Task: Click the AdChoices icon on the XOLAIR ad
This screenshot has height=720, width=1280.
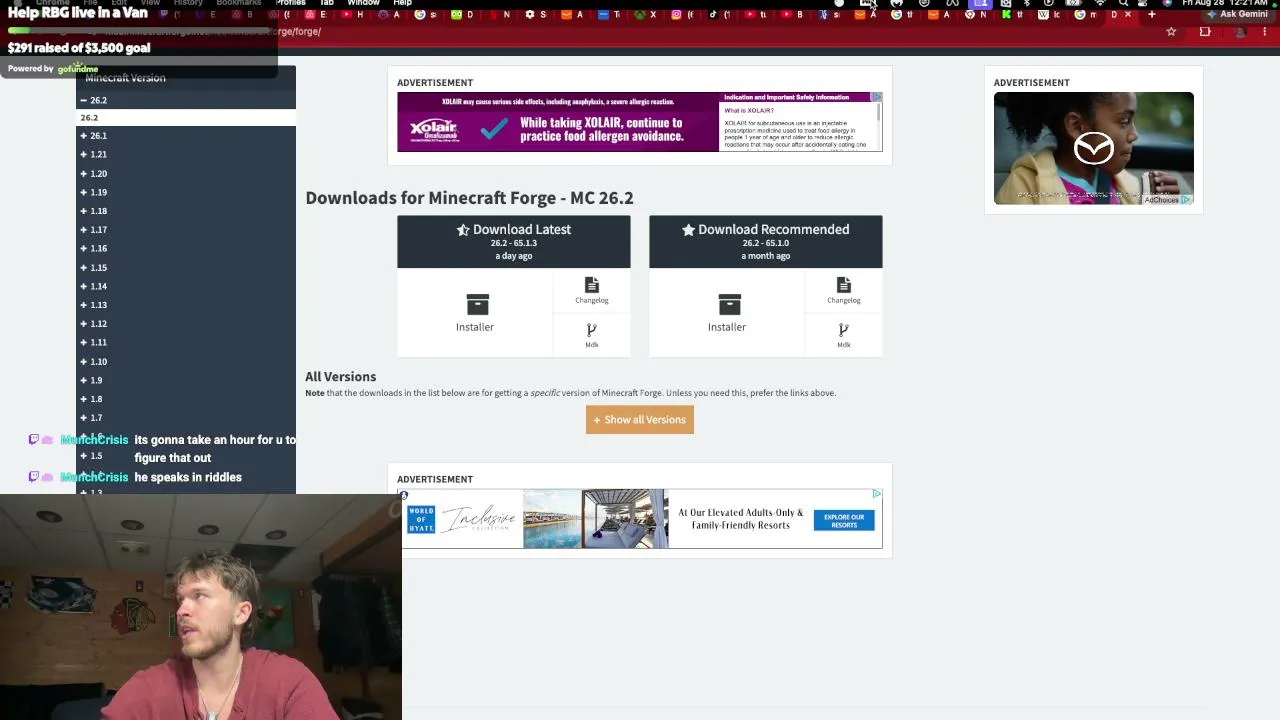Action: click(x=876, y=97)
